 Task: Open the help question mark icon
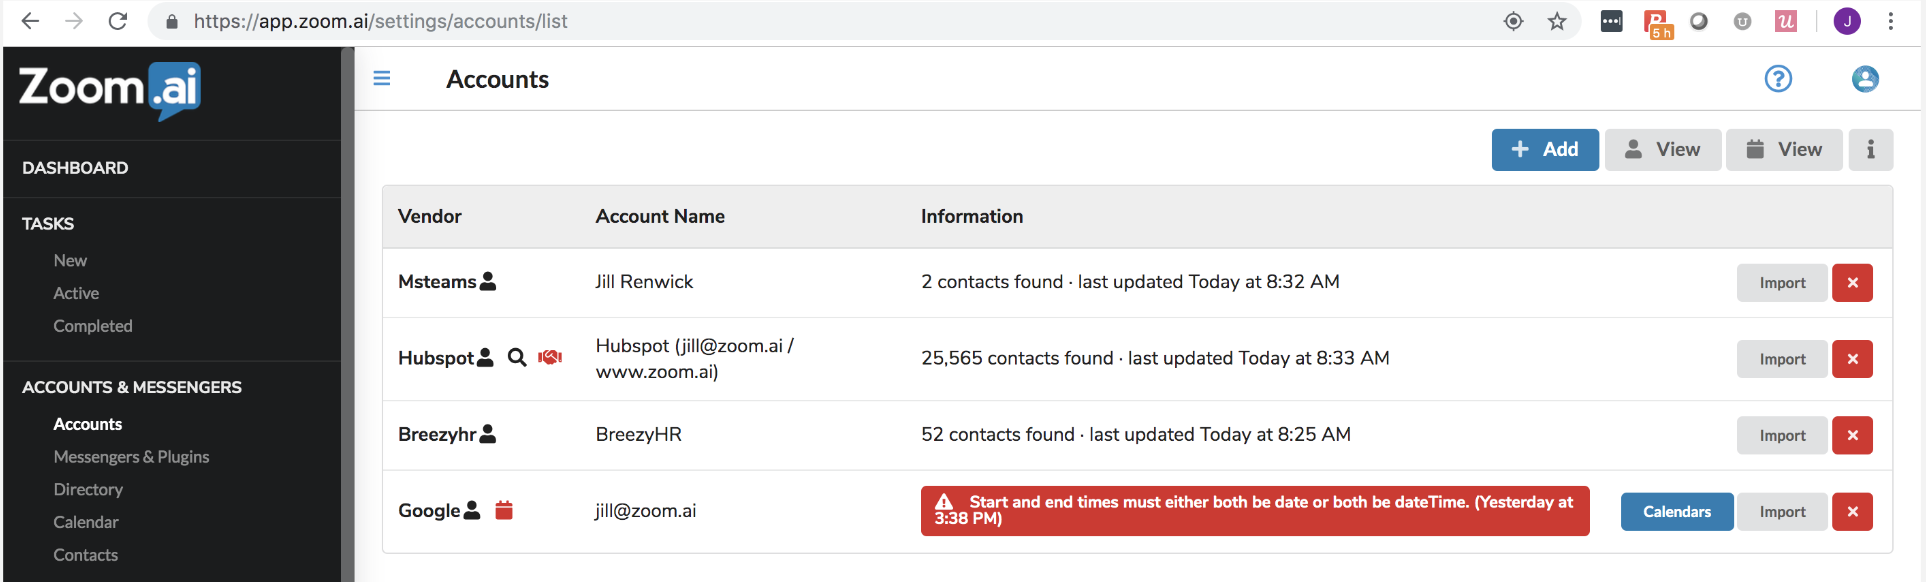(1778, 78)
